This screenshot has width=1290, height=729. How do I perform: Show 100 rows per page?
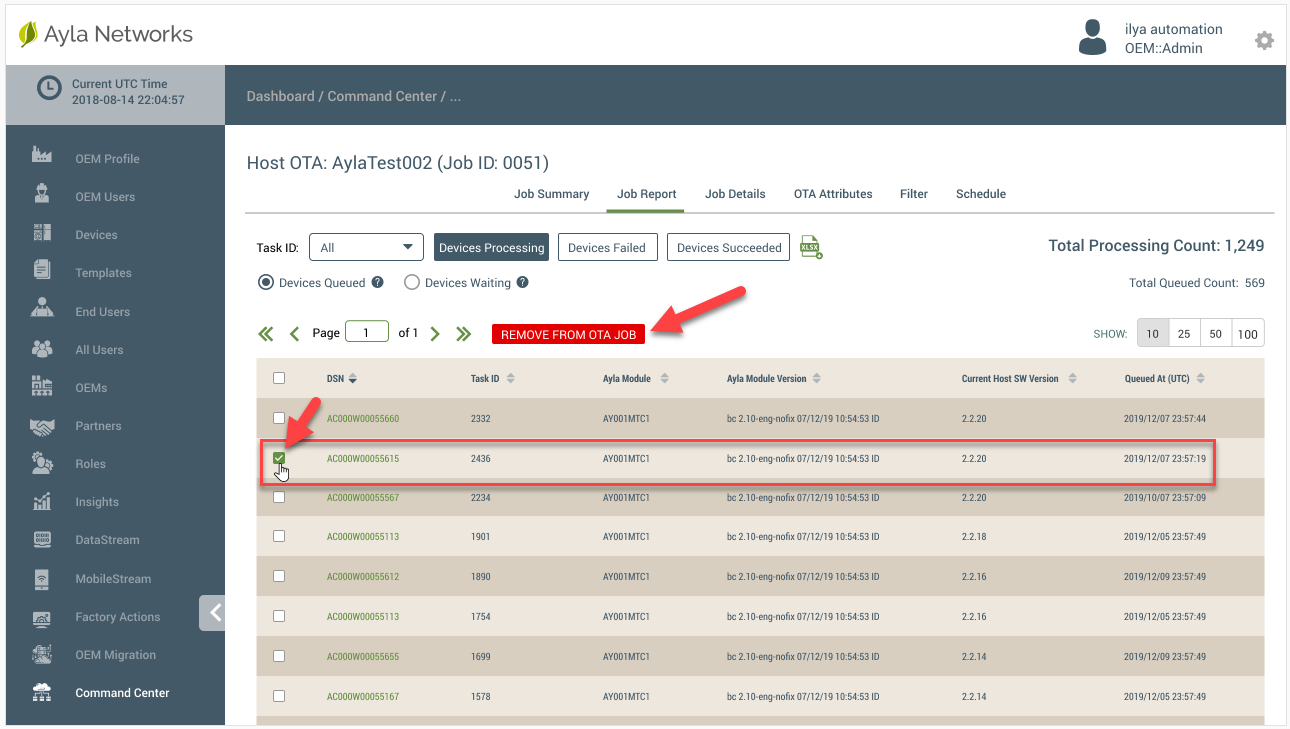tap(1248, 334)
